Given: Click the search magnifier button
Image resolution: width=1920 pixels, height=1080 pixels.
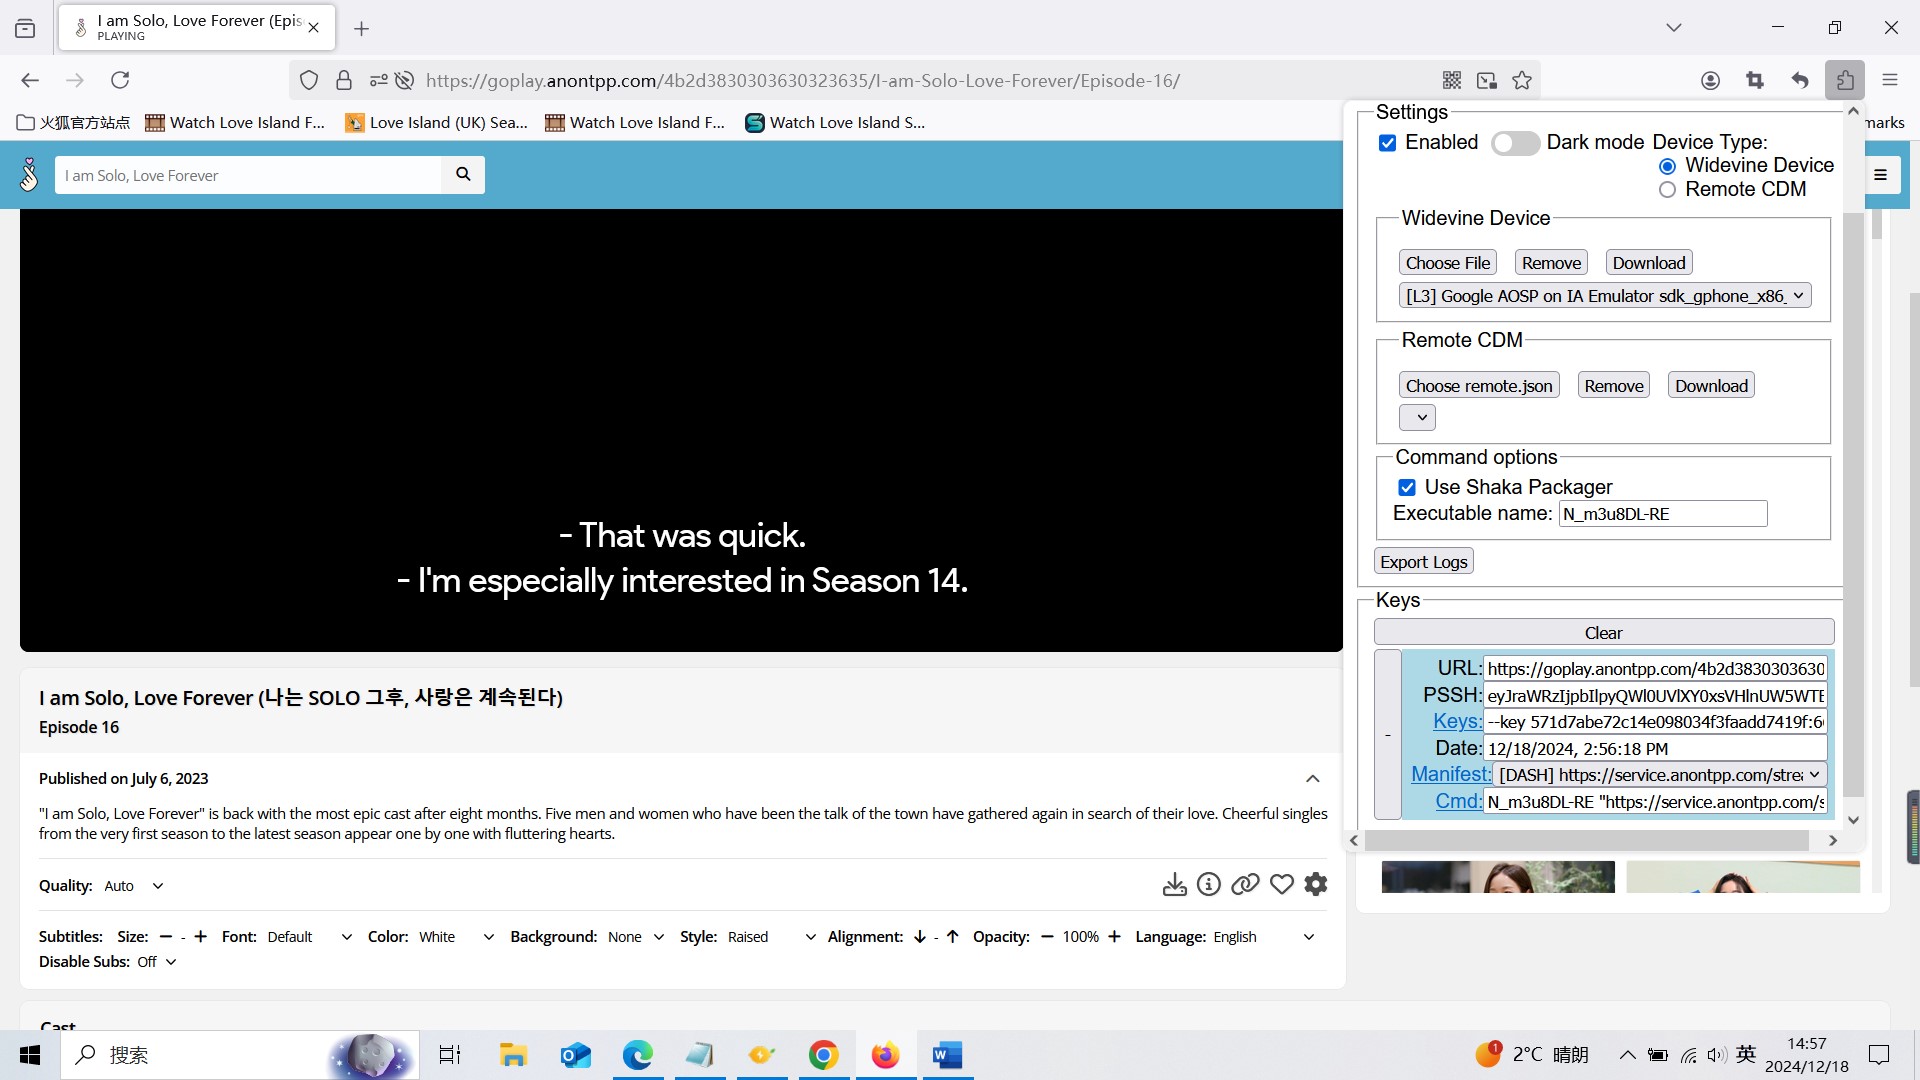Looking at the screenshot, I should pyautogui.click(x=463, y=174).
